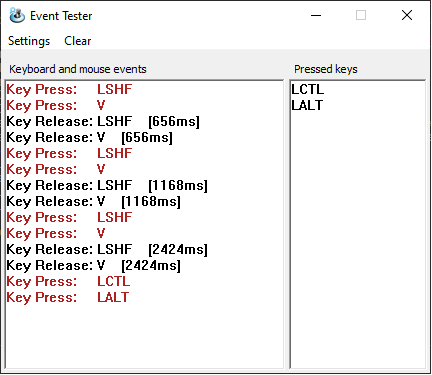Click the 'Keyboard and mouse events' label
This screenshot has height=375, width=432.
pos(78,69)
